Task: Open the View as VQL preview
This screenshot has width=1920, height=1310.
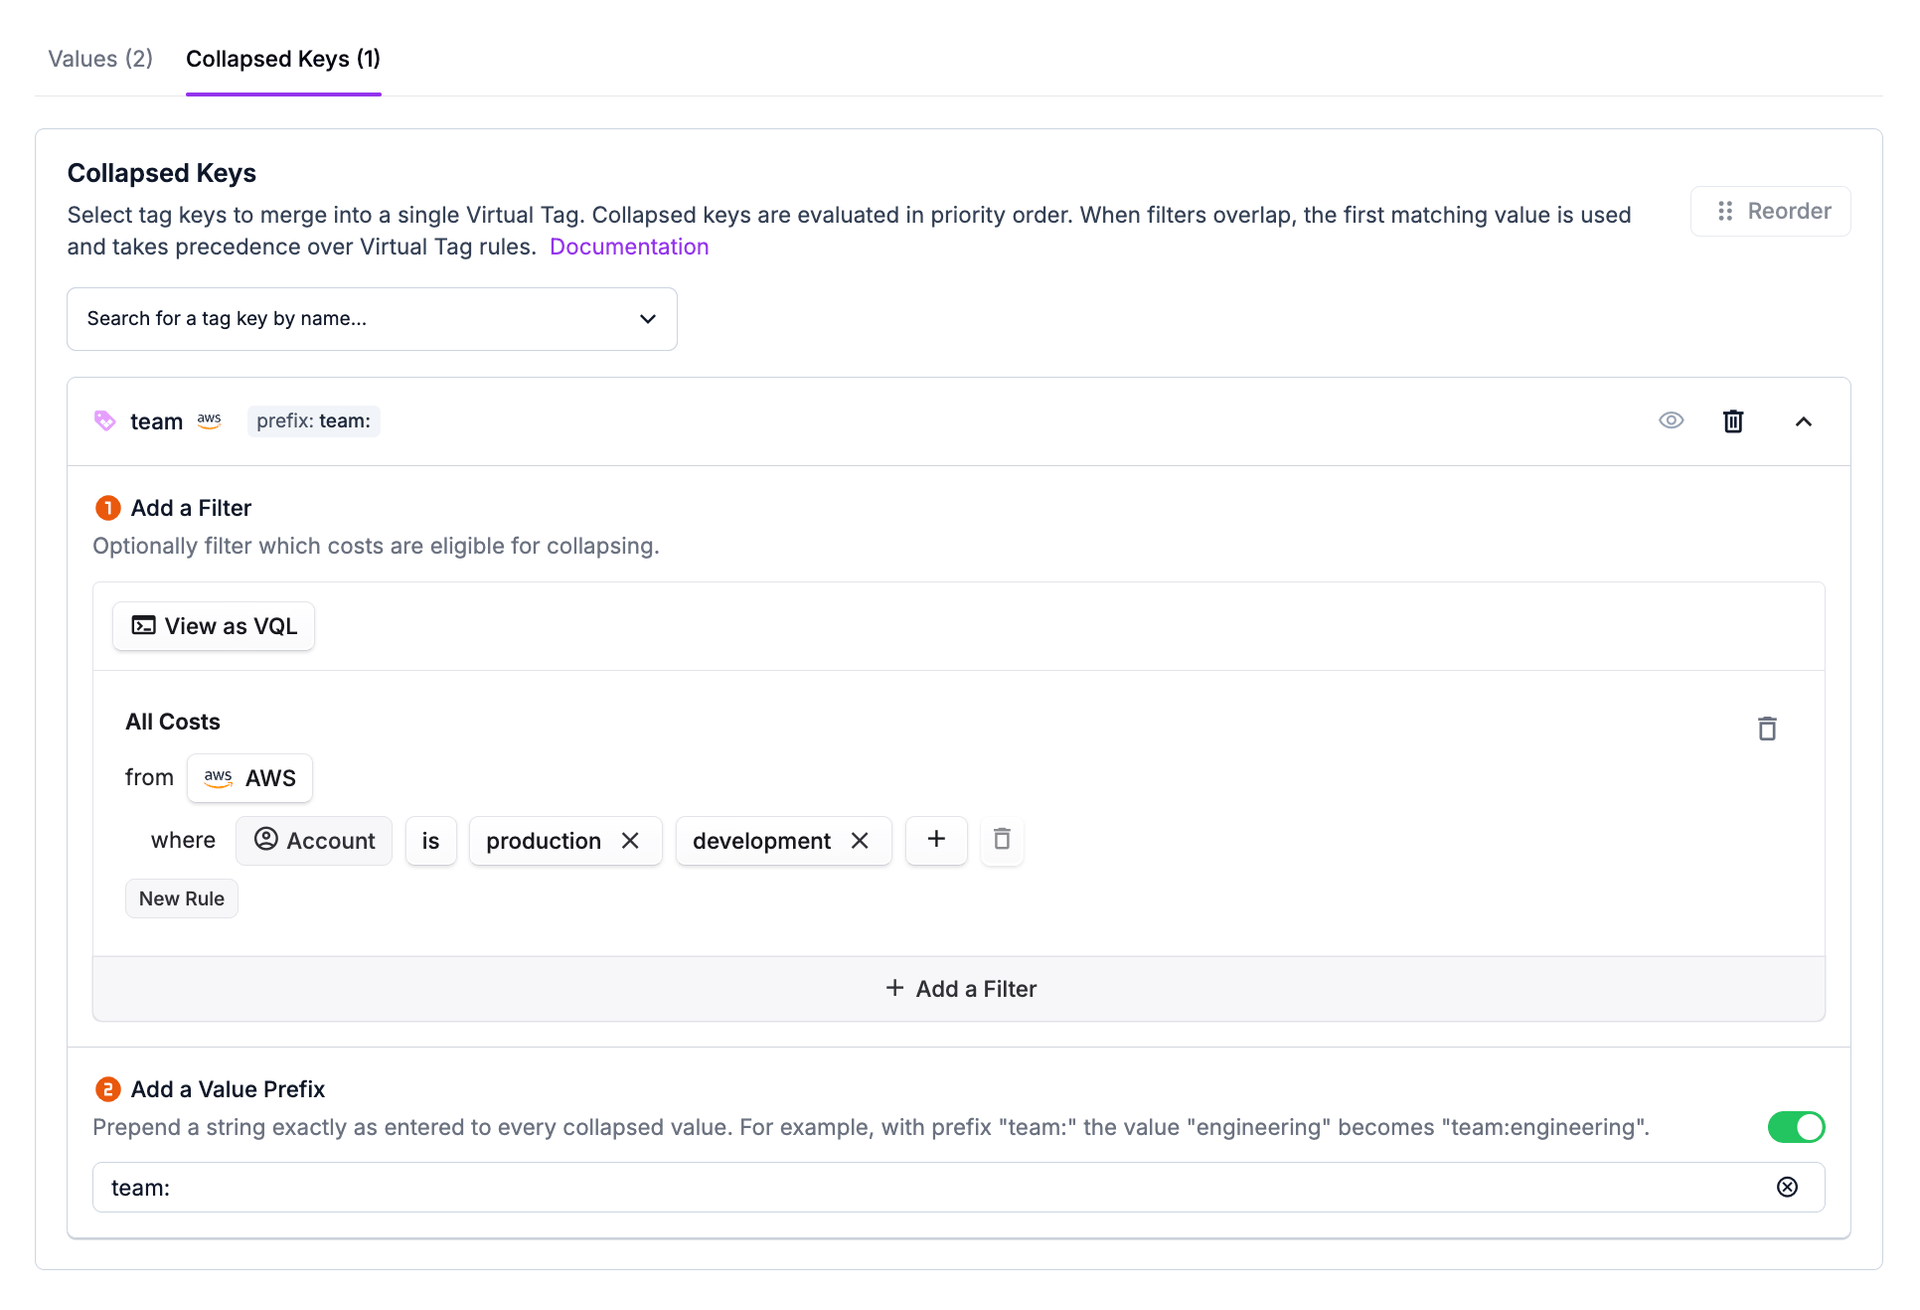Action: tap(213, 626)
